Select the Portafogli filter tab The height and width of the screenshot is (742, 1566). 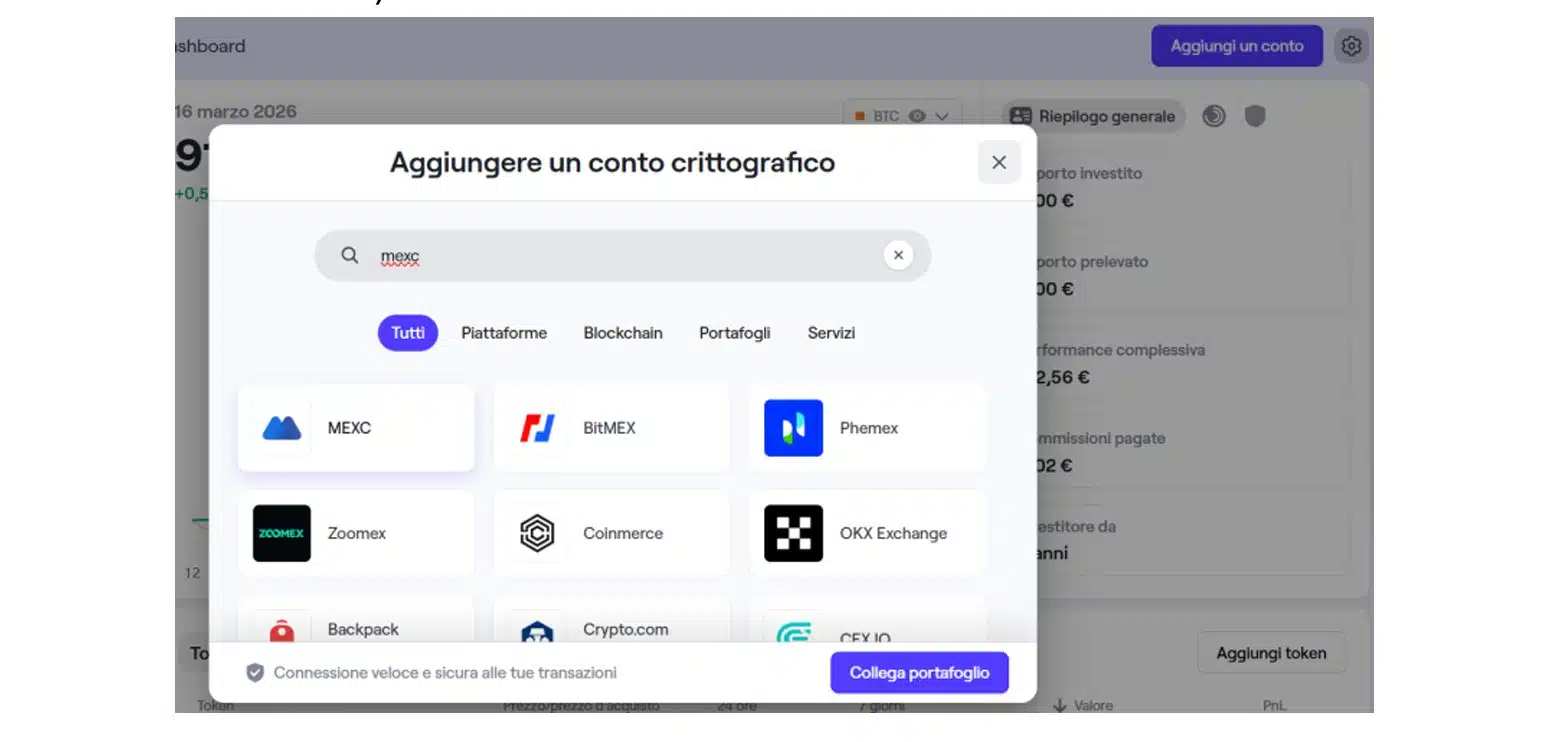[x=734, y=333]
